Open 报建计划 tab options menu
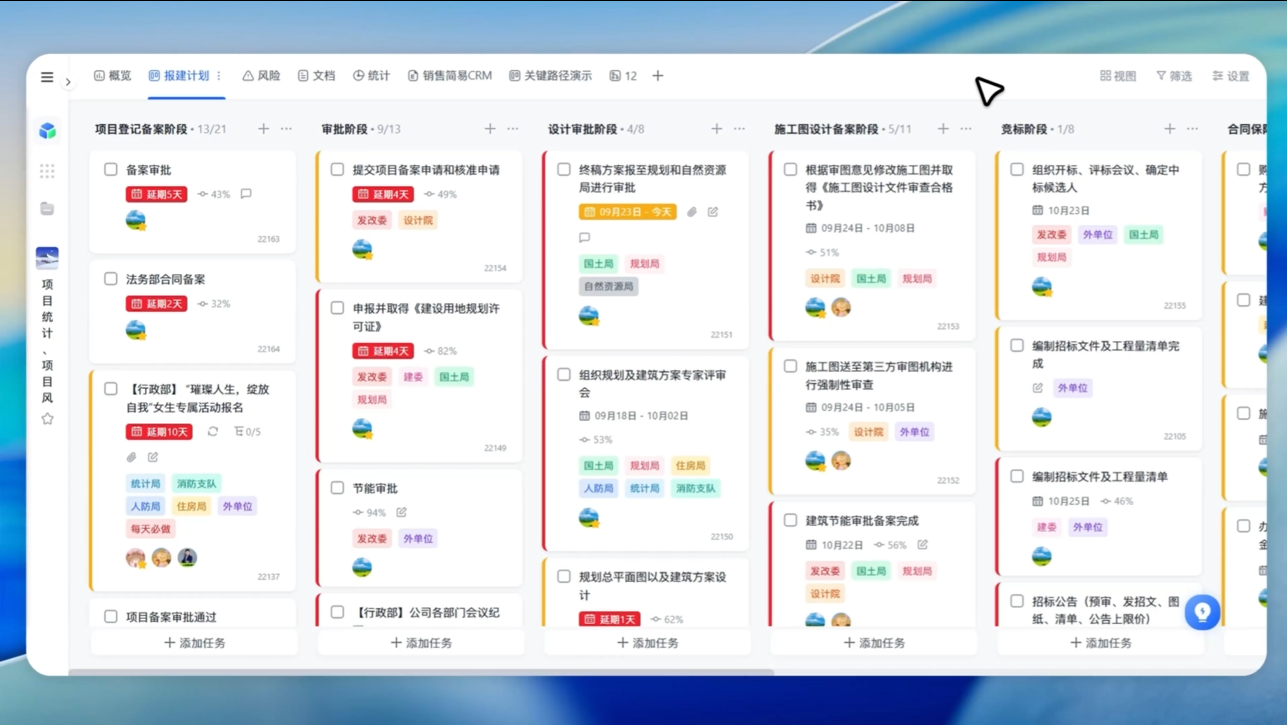The width and height of the screenshot is (1287, 725). tap(219, 76)
